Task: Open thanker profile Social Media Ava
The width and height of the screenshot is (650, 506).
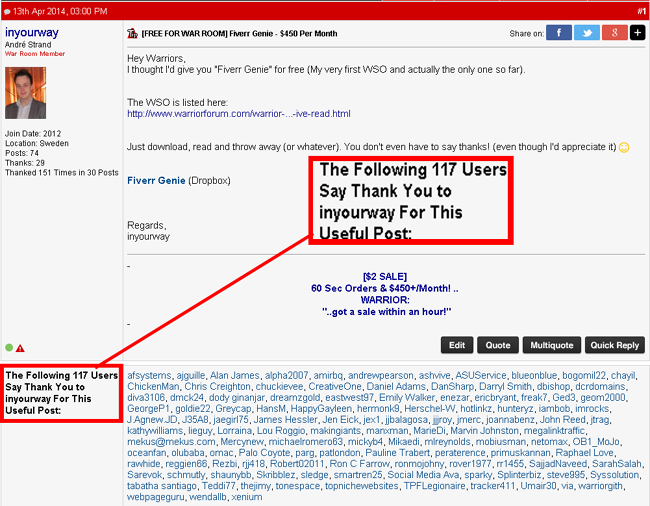Action: point(423,475)
